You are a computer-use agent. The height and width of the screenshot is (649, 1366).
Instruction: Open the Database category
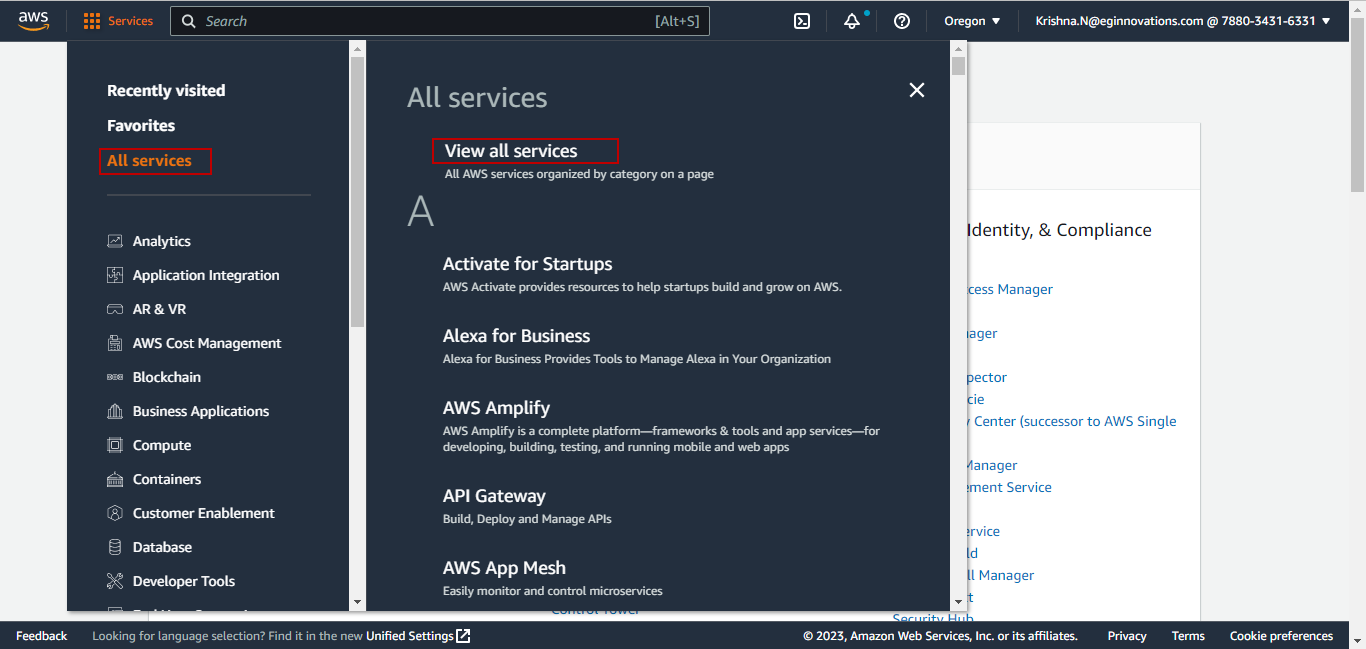[162, 547]
